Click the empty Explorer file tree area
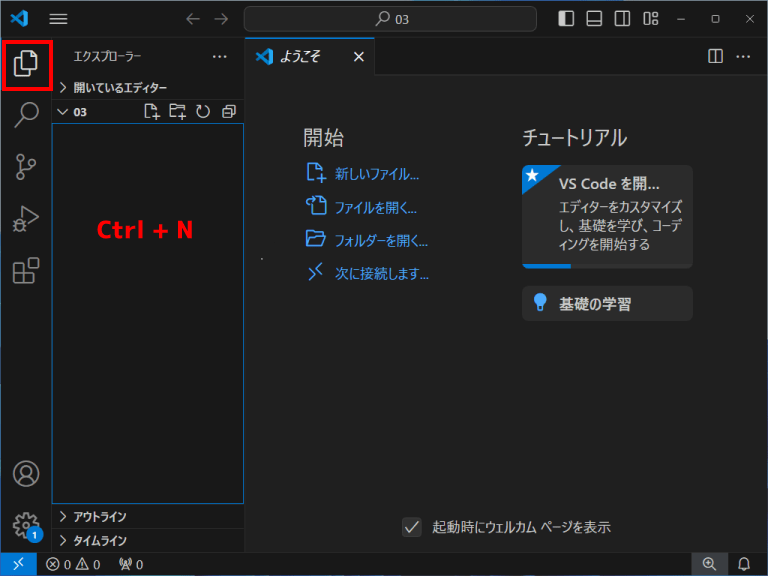This screenshot has width=768, height=576. (x=147, y=313)
